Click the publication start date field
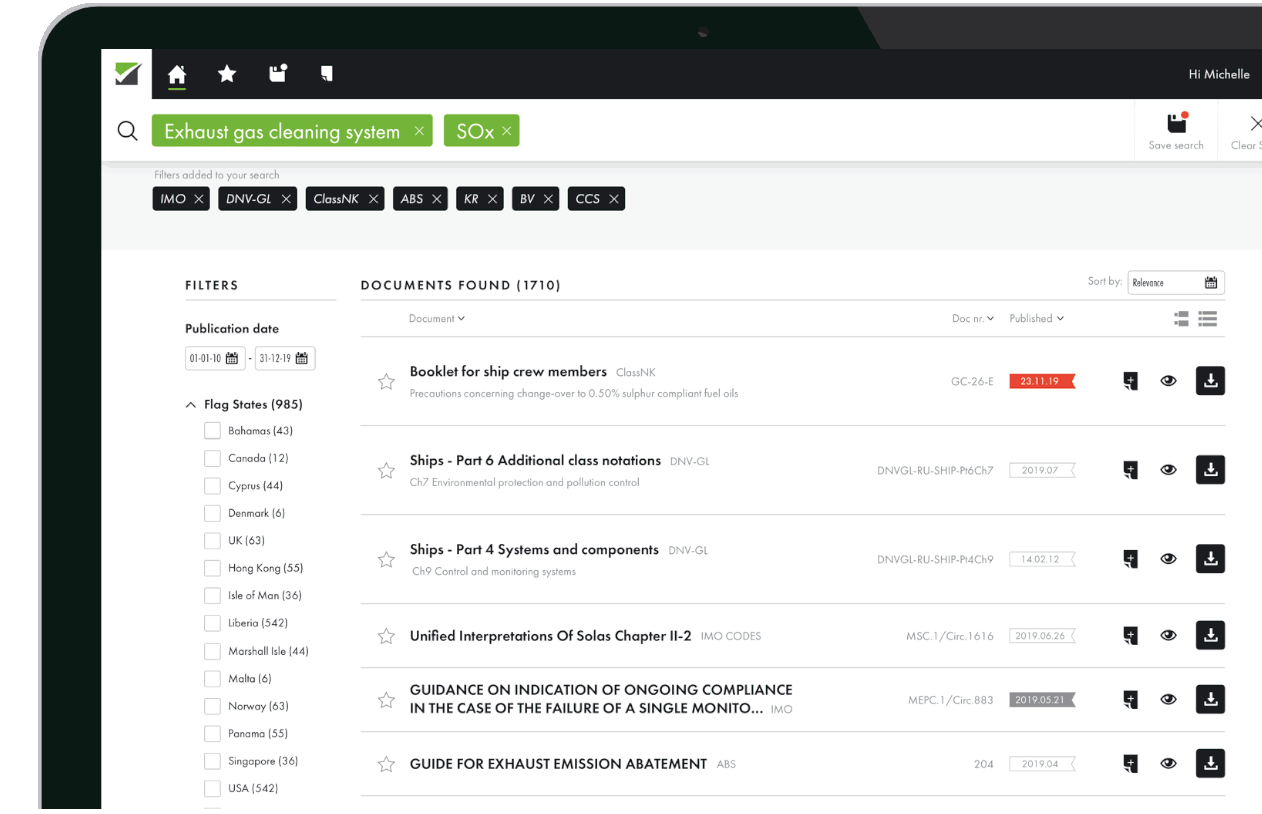This screenshot has width=1262, height=814. [214, 358]
